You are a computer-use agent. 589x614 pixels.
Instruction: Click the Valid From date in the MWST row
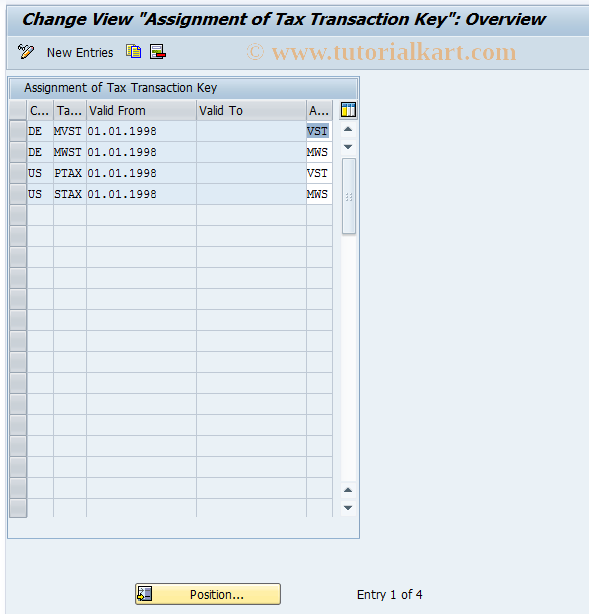[141, 152]
